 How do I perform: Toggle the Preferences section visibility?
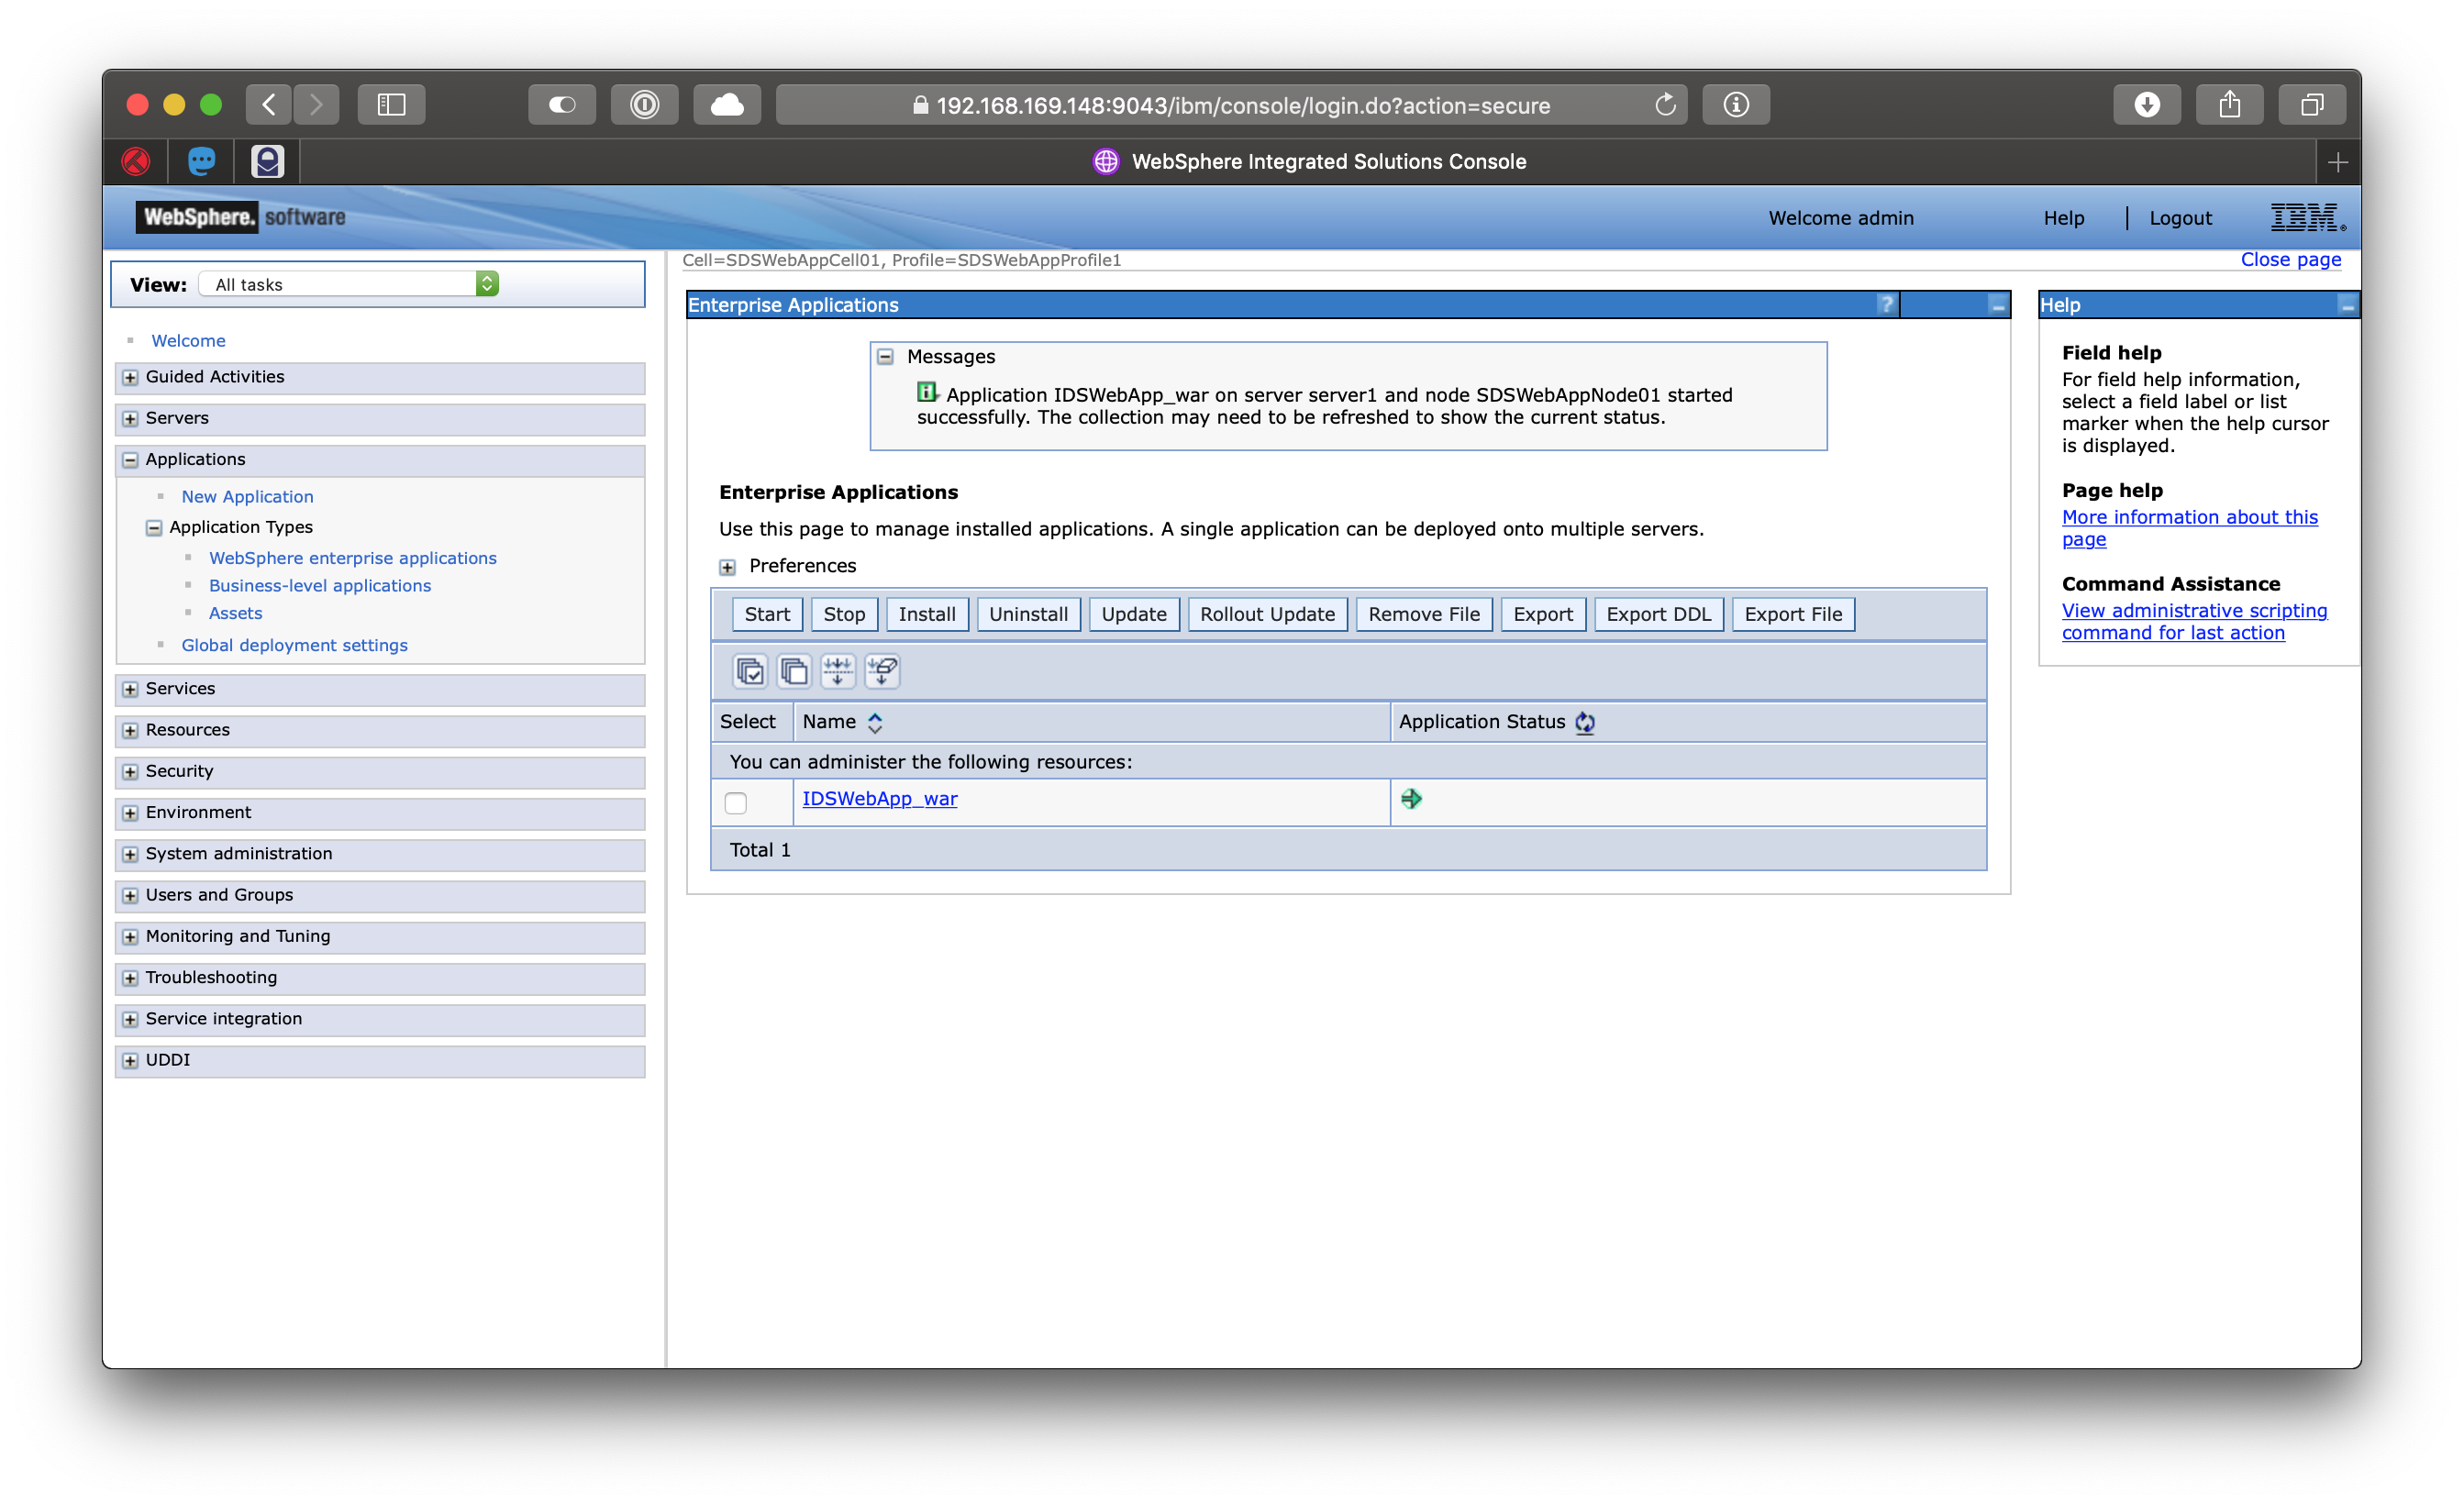[x=728, y=565]
